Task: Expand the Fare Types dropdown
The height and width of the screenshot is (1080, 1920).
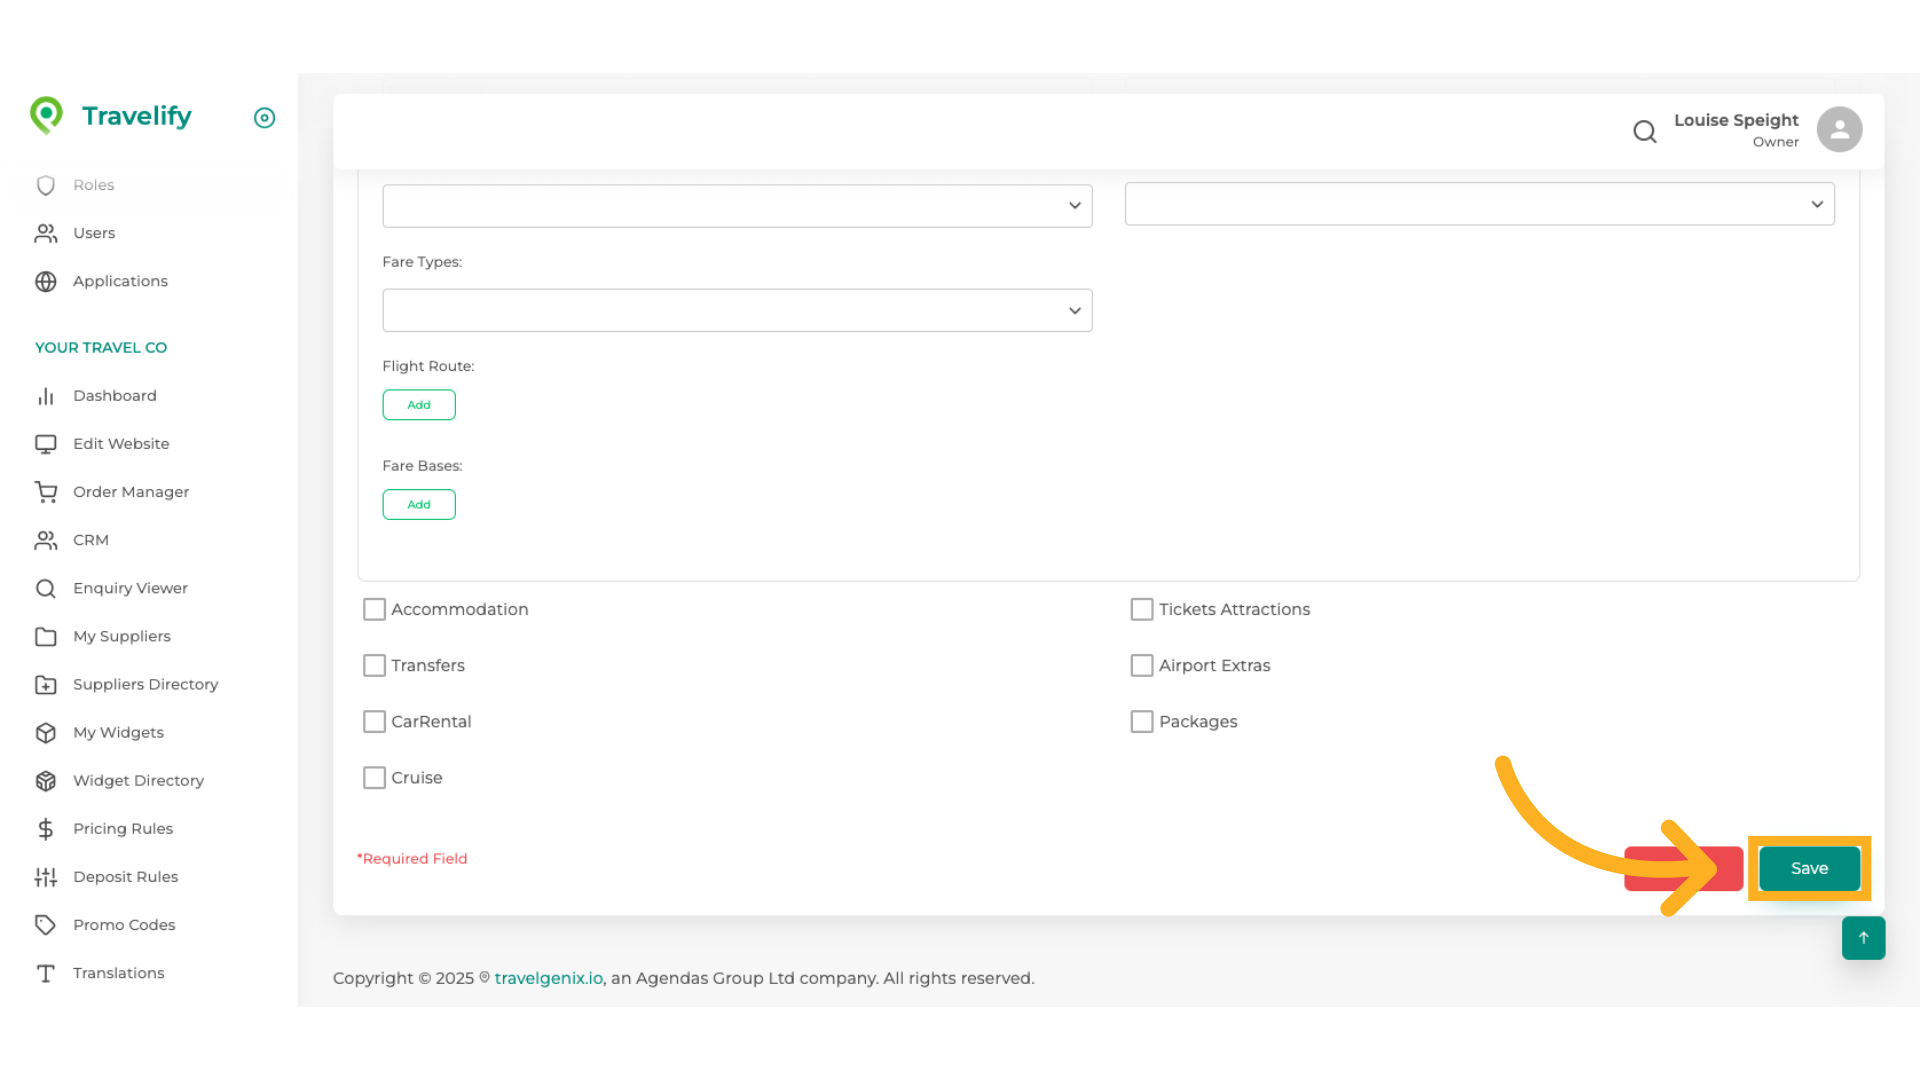Action: point(737,311)
